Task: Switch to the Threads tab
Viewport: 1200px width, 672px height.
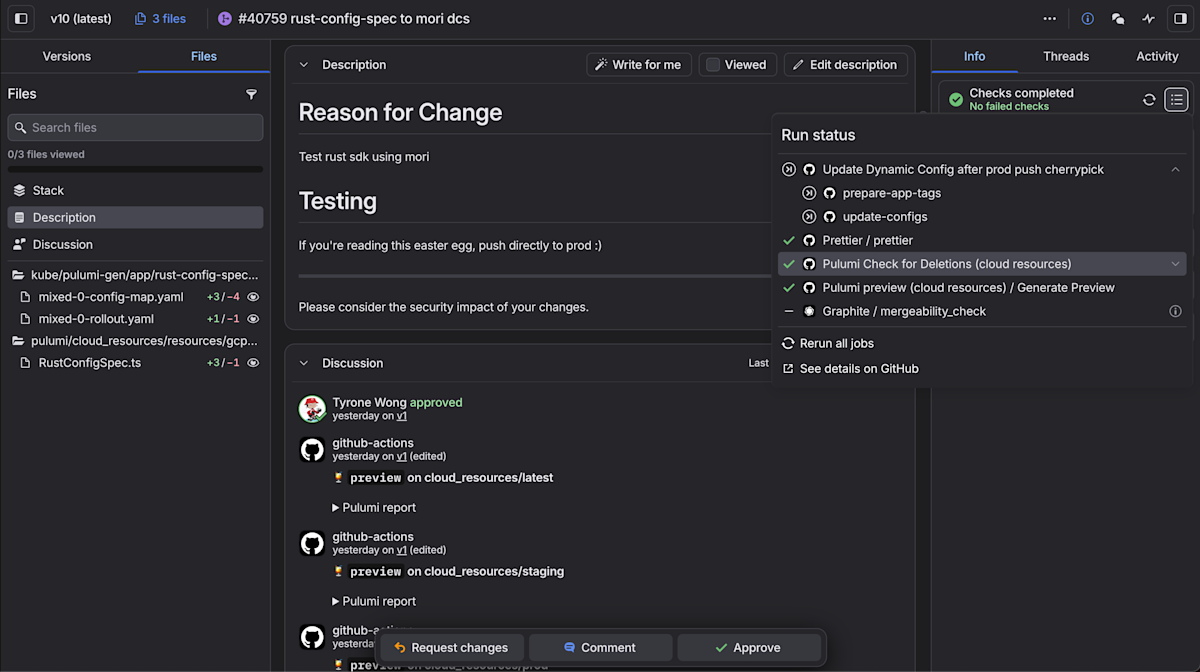Action: click(x=1066, y=56)
